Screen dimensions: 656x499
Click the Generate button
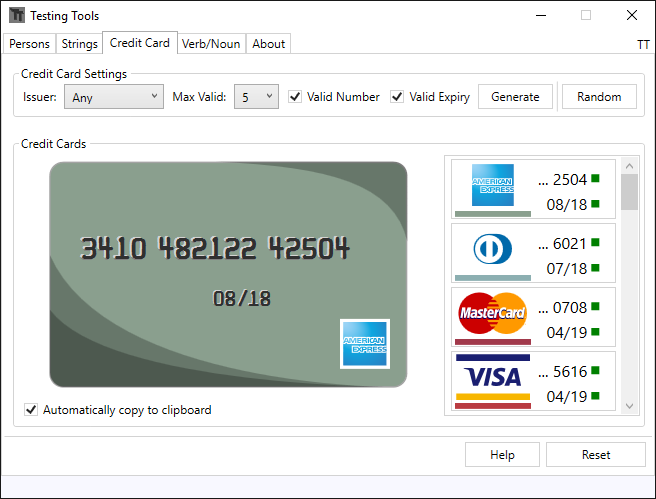coord(515,97)
